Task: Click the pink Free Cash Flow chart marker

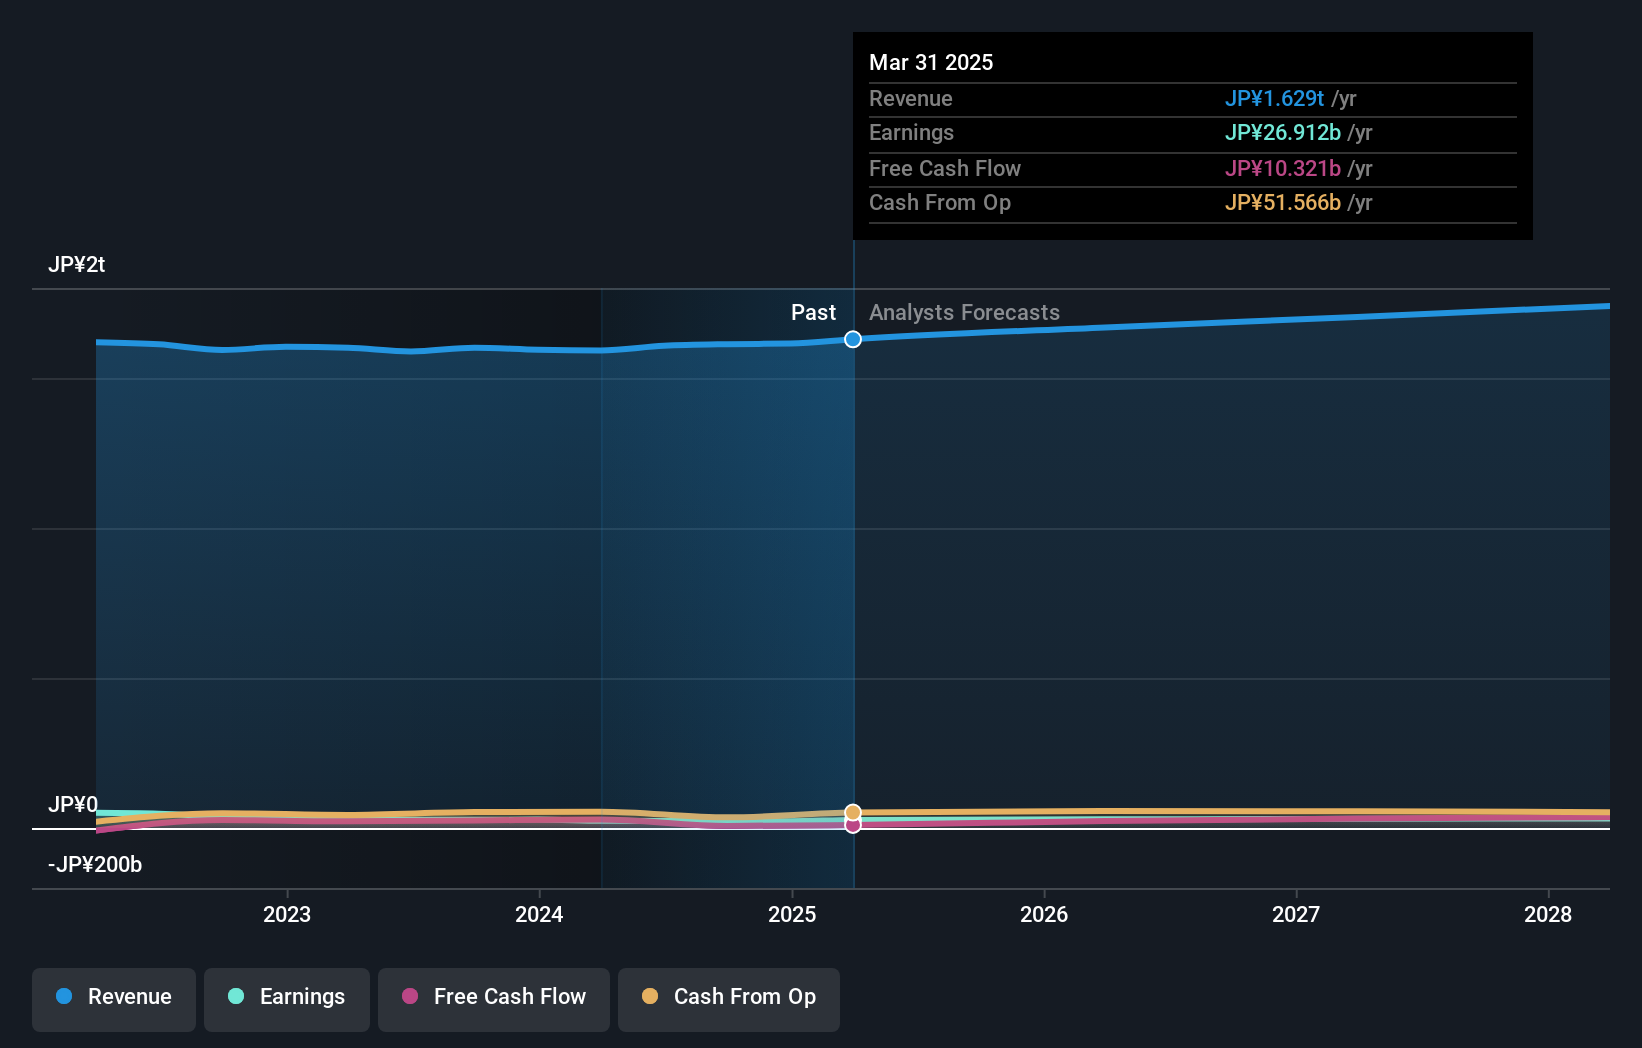Action: tap(853, 826)
